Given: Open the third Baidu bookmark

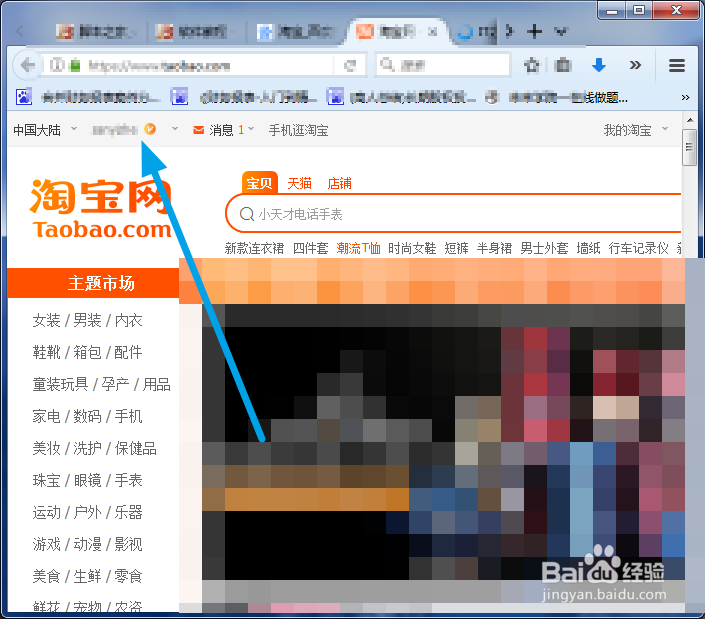Looking at the screenshot, I should click(401, 97).
